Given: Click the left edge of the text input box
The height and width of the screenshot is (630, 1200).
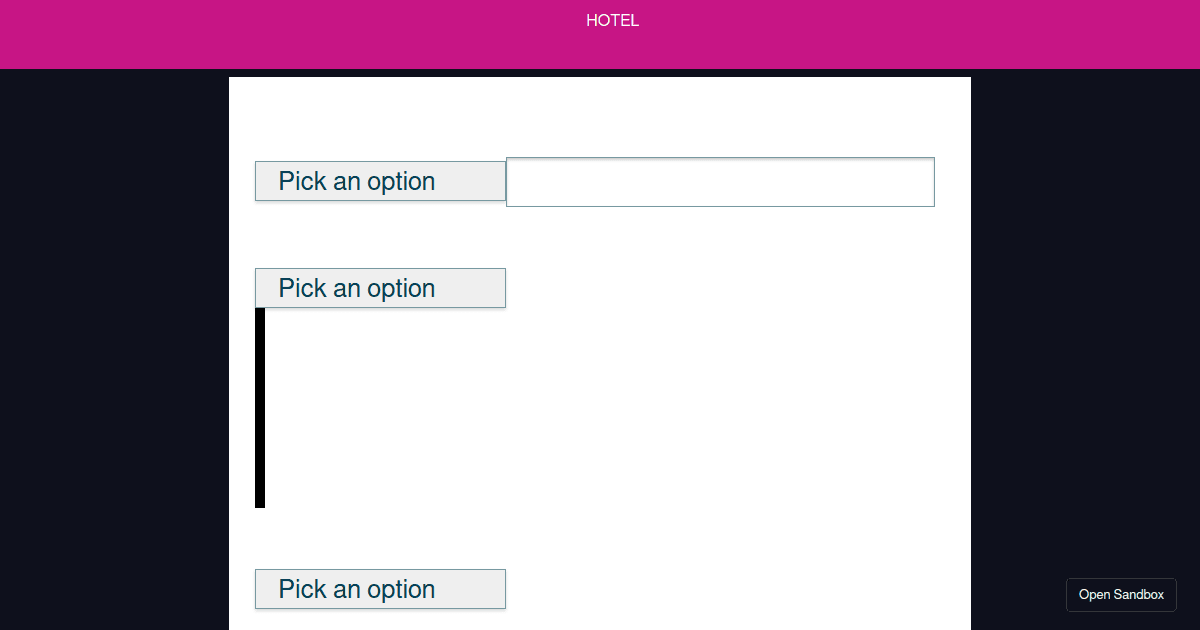Looking at the screenshot, I should click(x=512, y=182).
